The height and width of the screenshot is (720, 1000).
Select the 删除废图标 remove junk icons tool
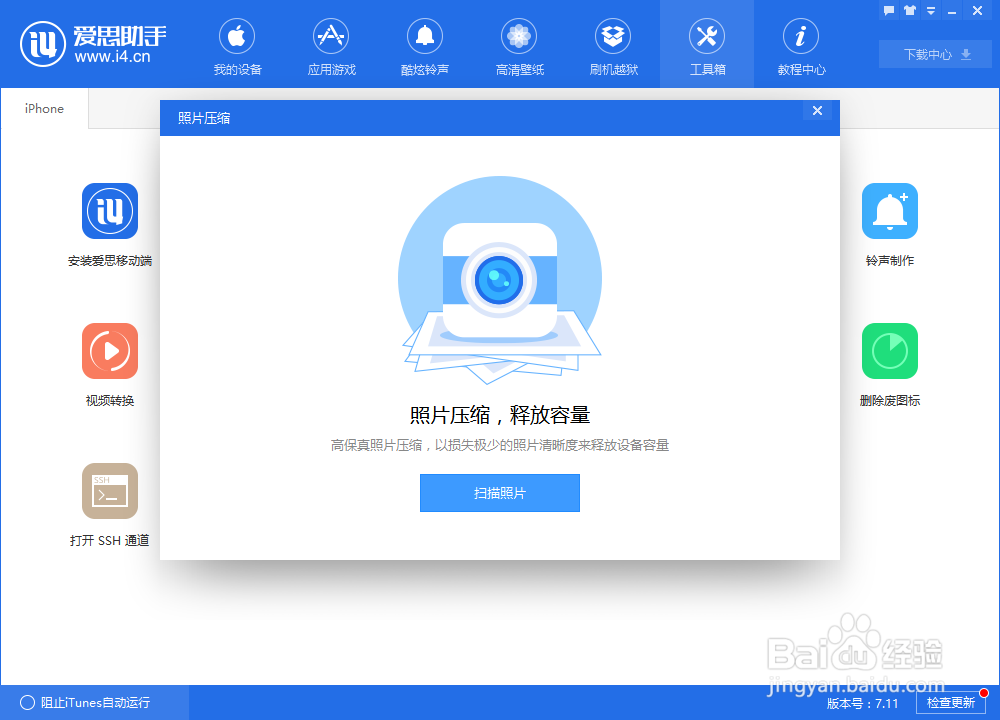[889, 351]
